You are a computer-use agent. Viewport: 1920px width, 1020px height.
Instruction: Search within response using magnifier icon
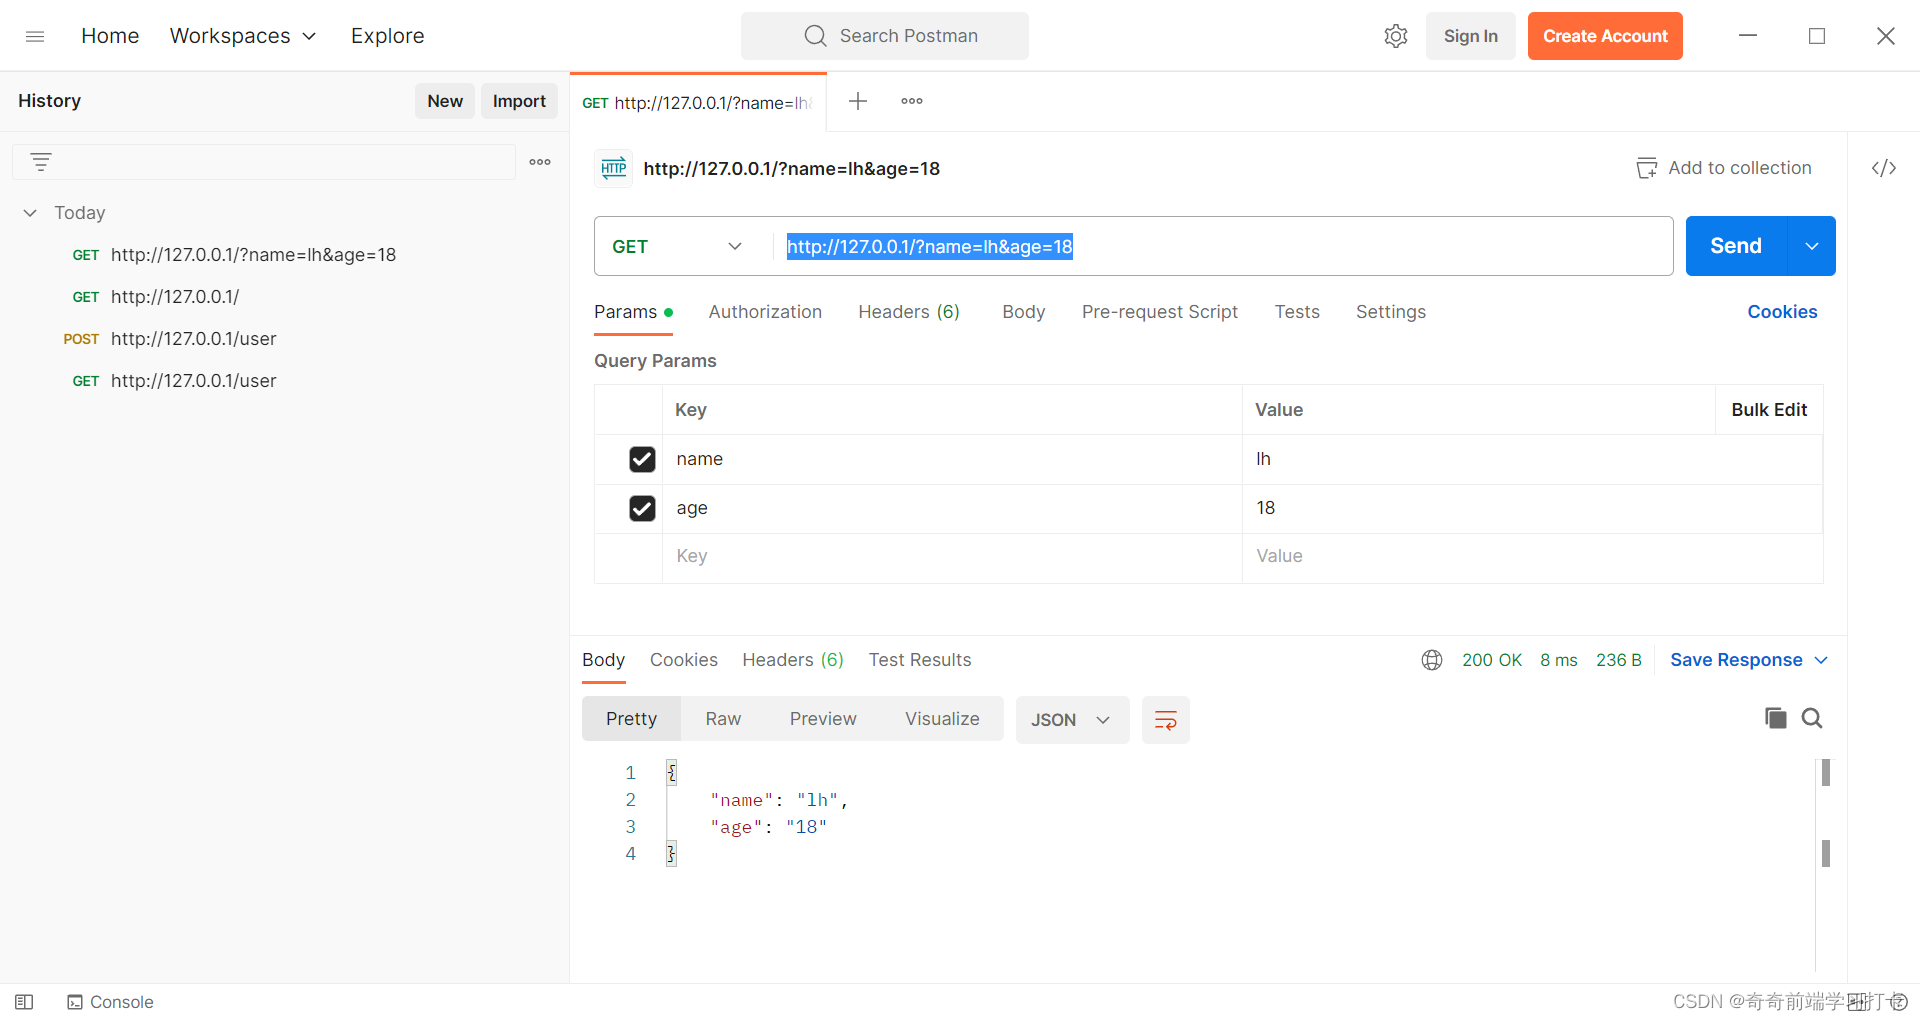(1812, 718)
